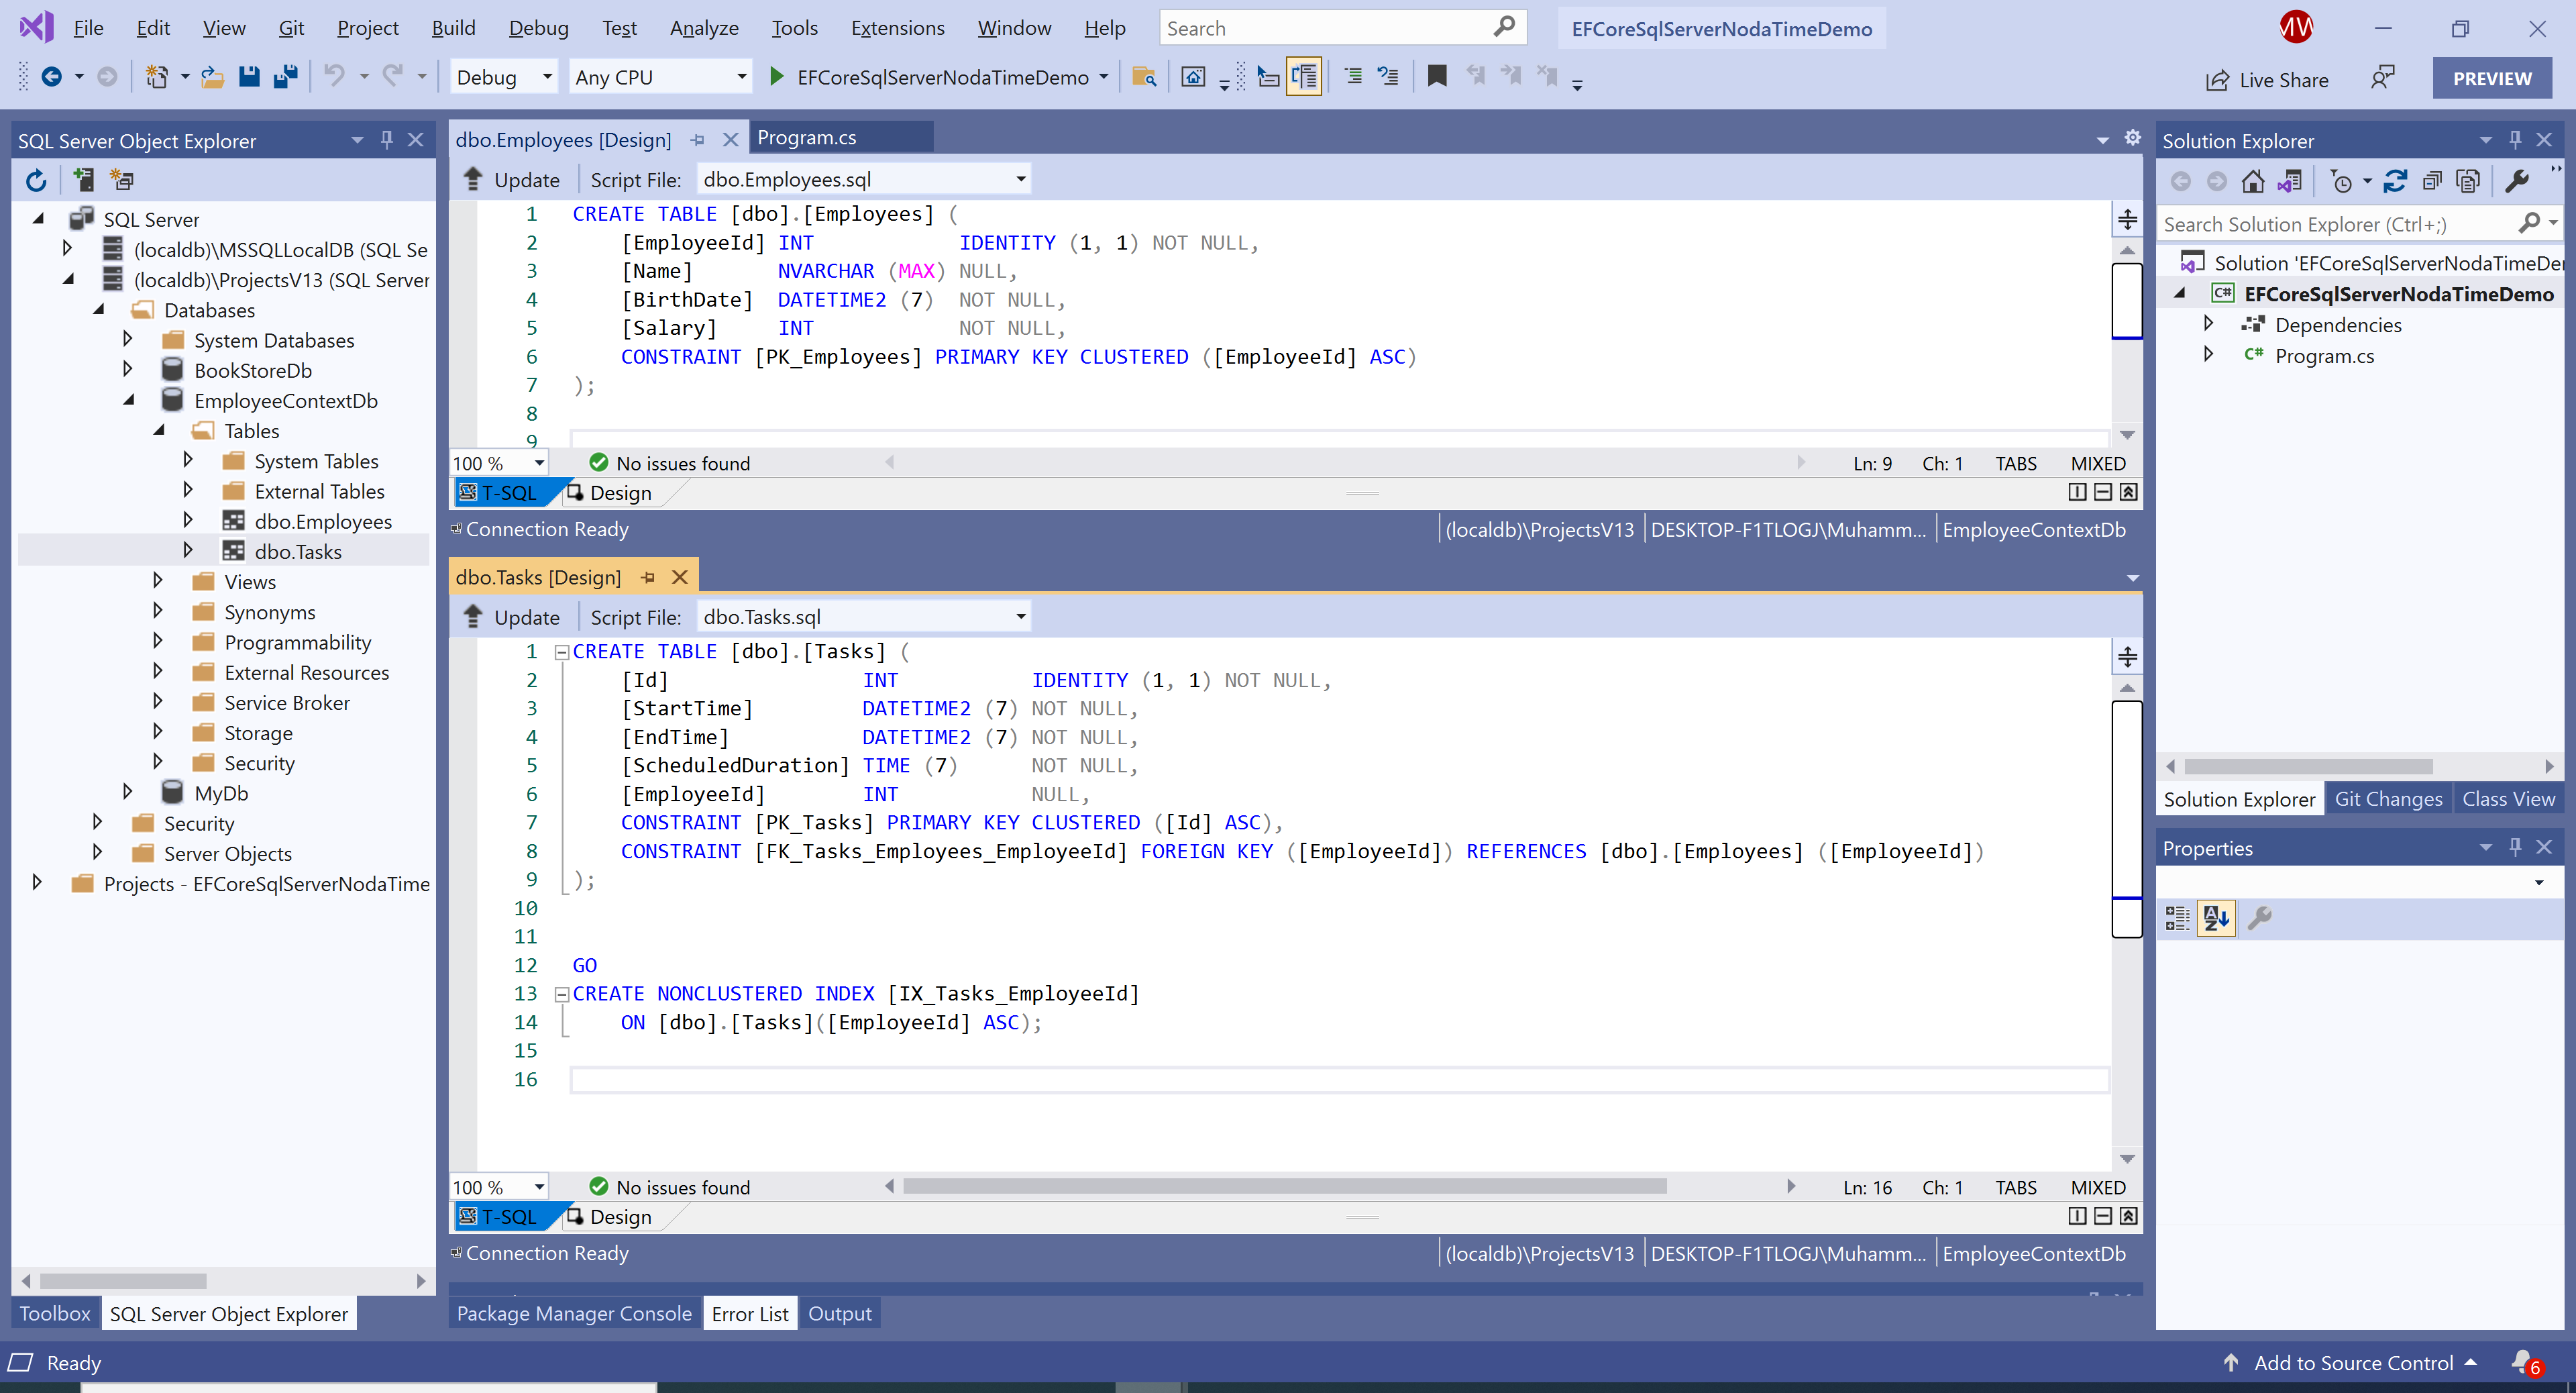The image size is (2576, 1393).
Task: Pin the dbo.Tasks [Design] tab
Action: 648,578
